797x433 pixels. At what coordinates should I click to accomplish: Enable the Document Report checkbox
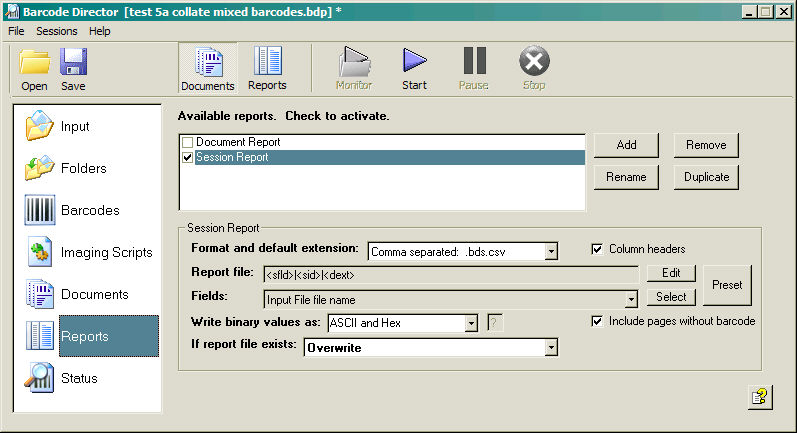[187, 143]
